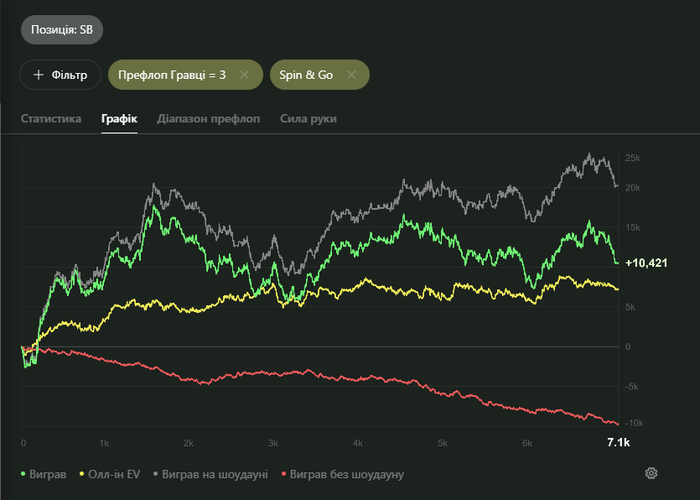Image resolution: width=700 pixels, height=500 pixels.
Task: Toggle the Виграв на шоудауні legend series
Action: [x=211, y=474]
